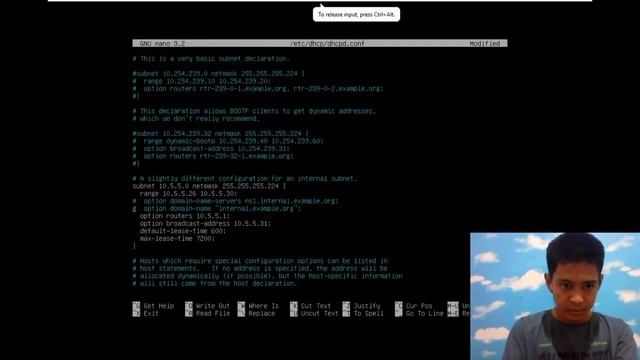This screenshot has width=640, height=360.
Task: Click the line 'option broadcast-address 10.5.5.31;'
Action: point(205,224)
